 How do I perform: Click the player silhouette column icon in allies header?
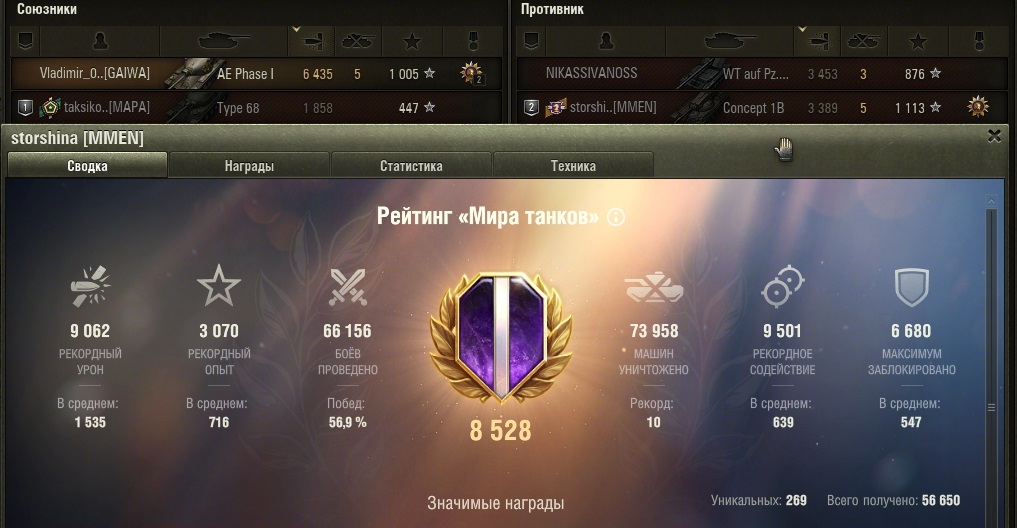point(100,42)
